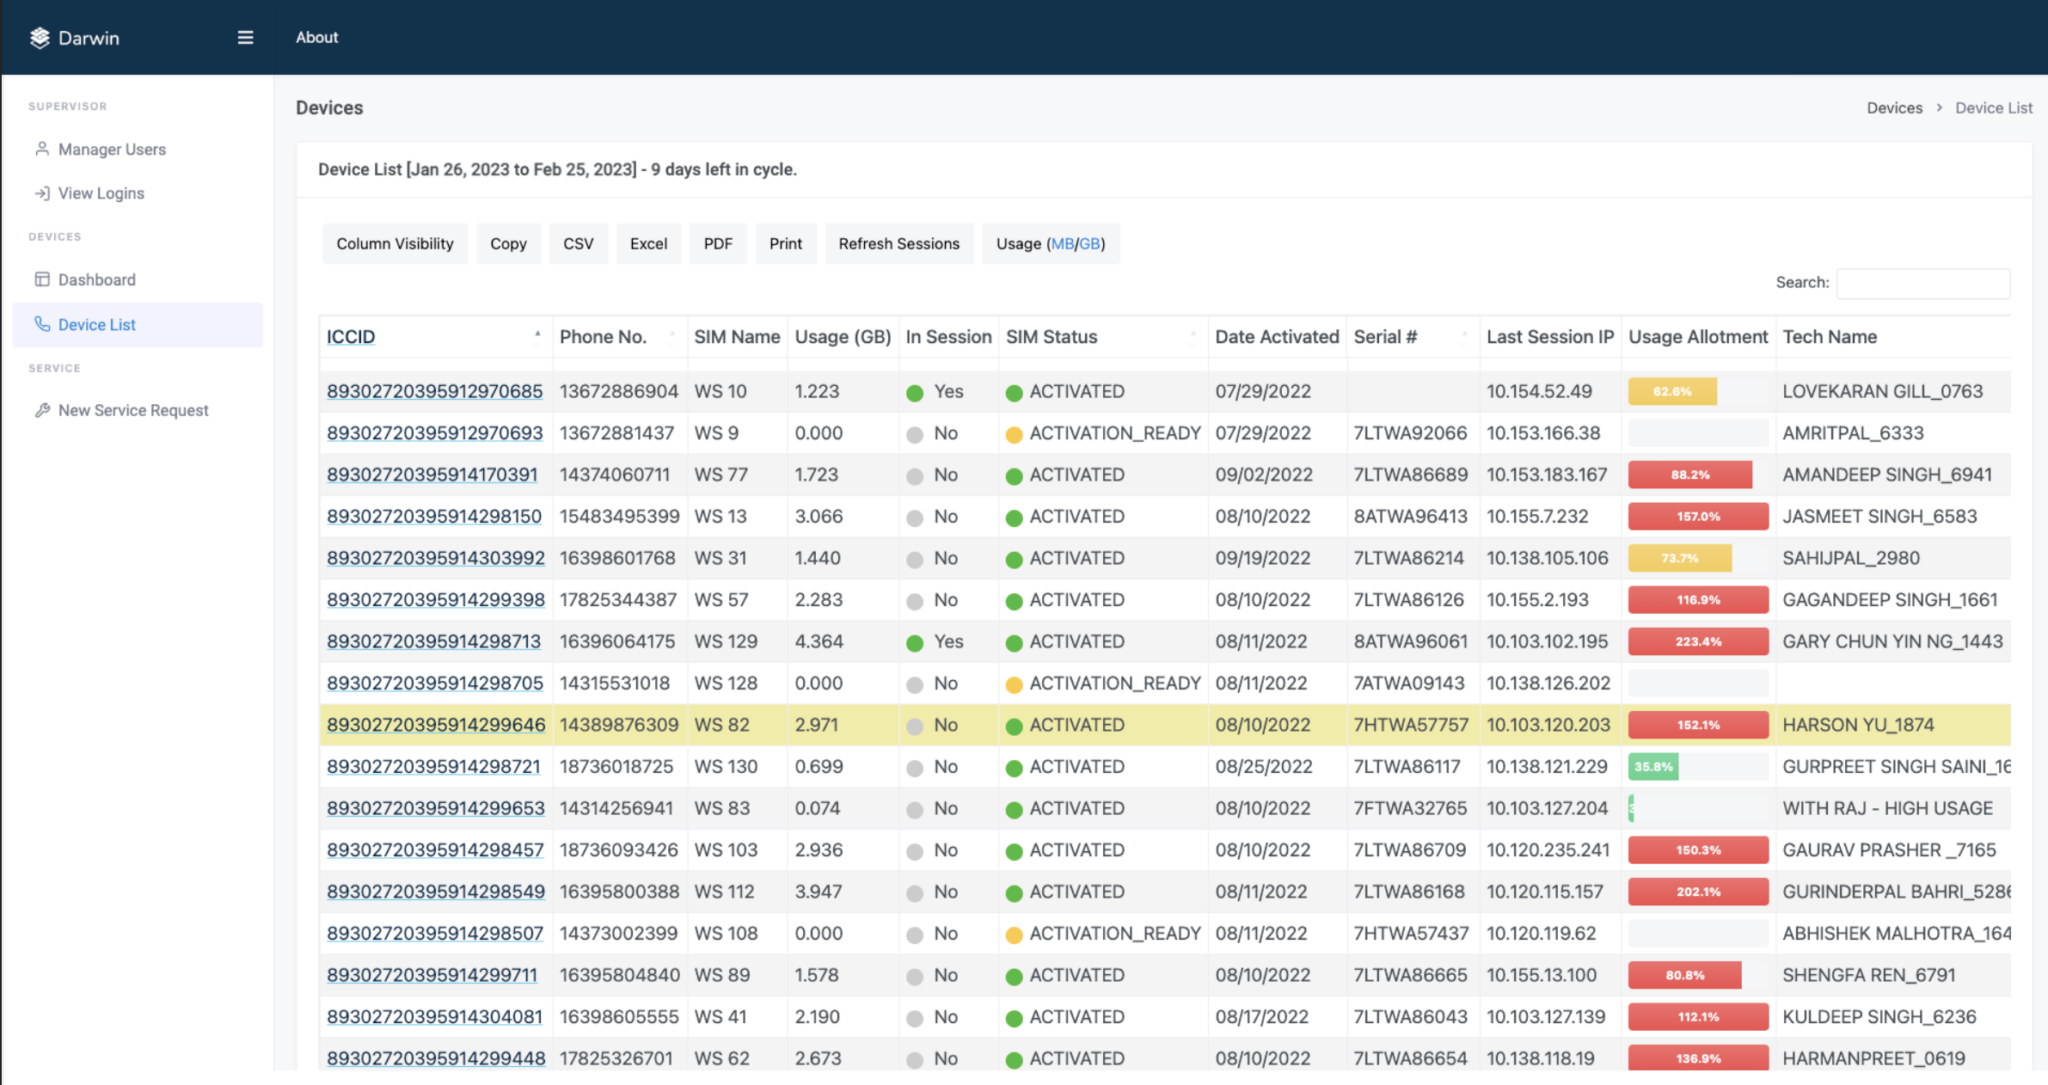Open Manager Users in the sidebar

tap(112, 149)
